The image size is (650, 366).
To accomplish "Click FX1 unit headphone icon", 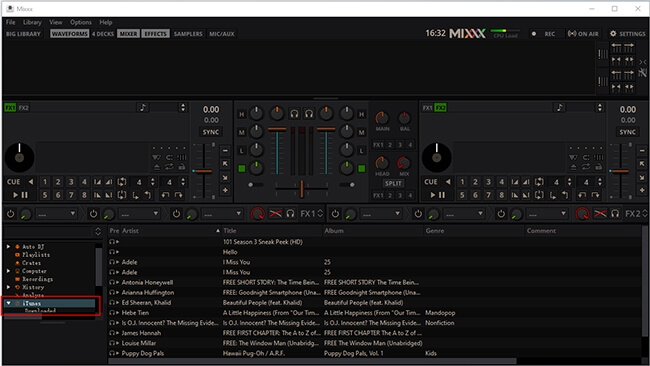I will (x=291, y=214).
